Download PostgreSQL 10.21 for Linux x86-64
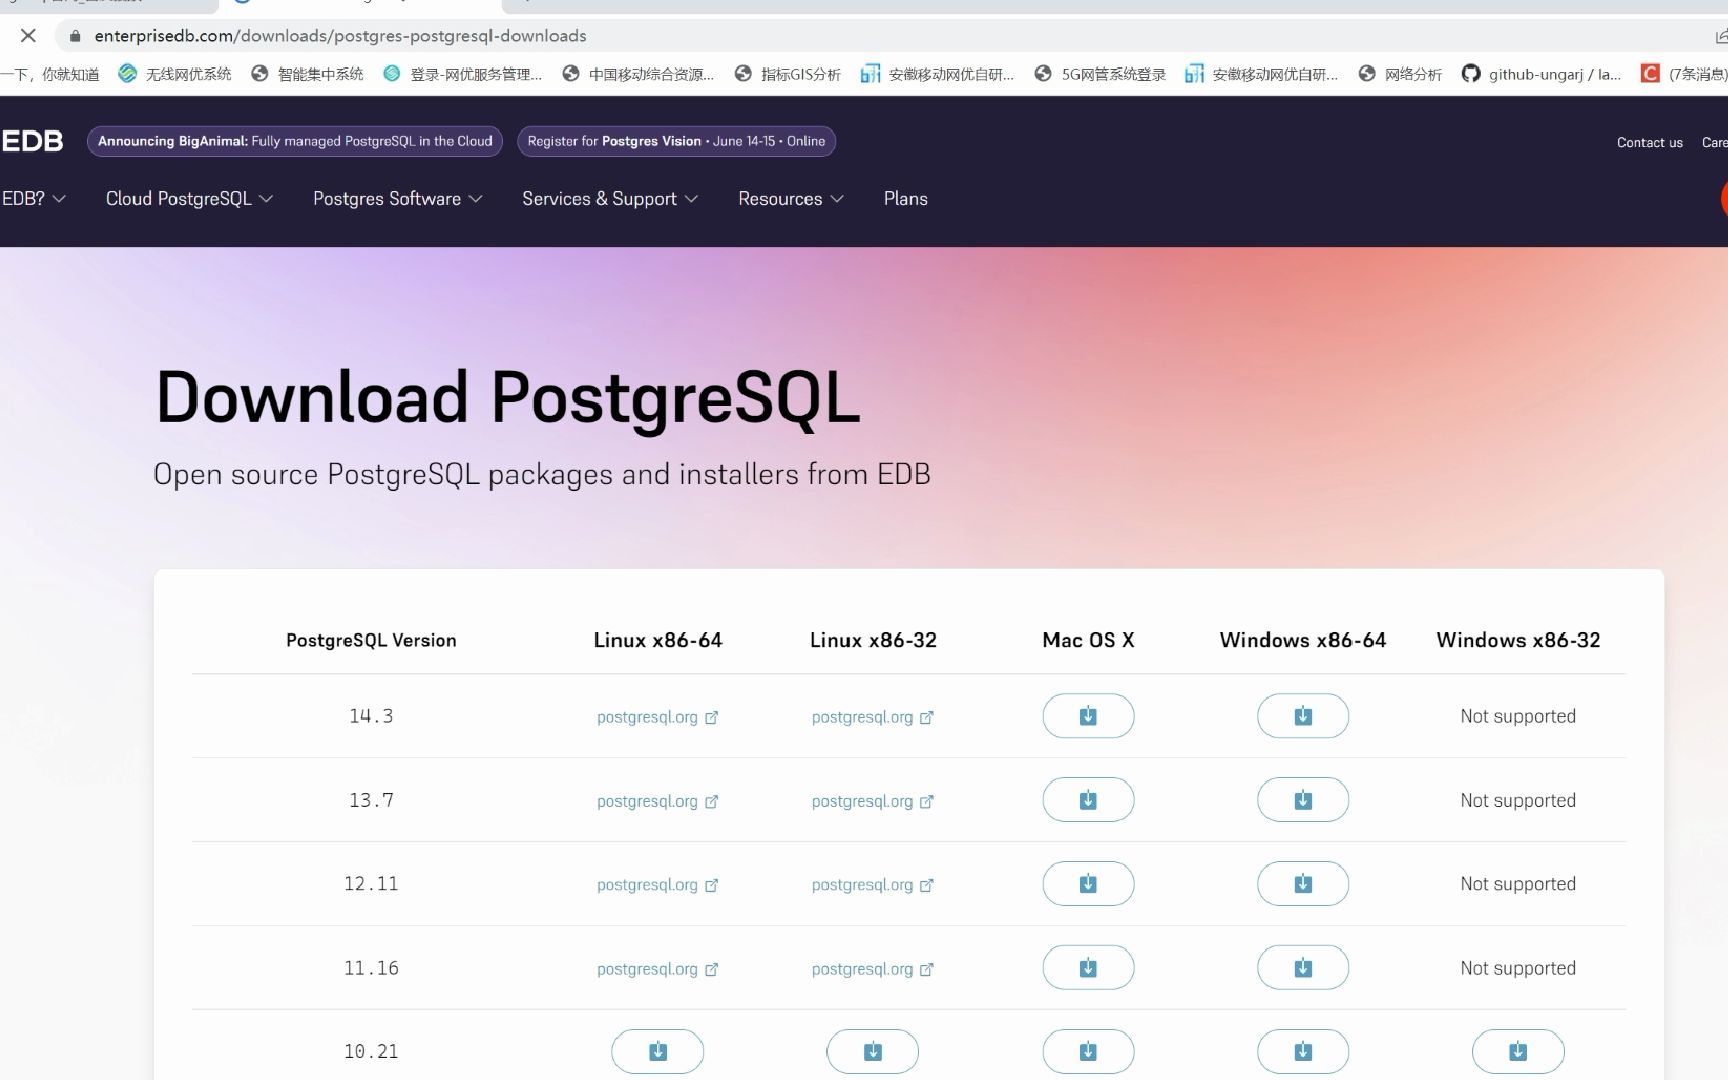The image size is (1728, 1080). pyautogui.click(x=658, y=1051)
